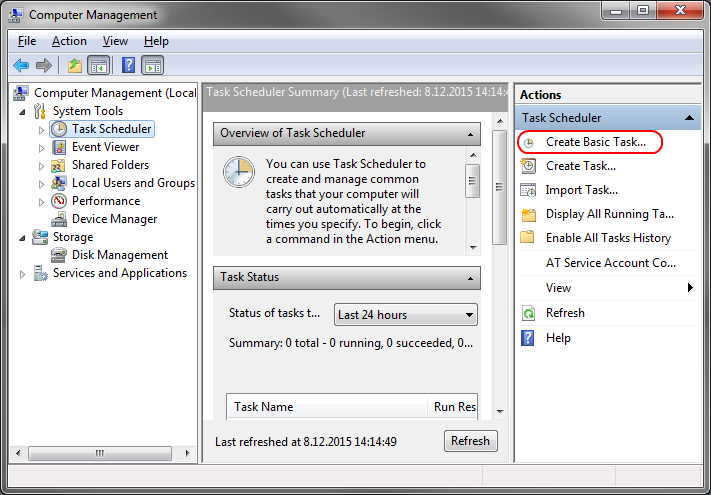Click the Display All Running Tasks icon
This screenshot has height=495, width=711.
click(x=528, y=214)
